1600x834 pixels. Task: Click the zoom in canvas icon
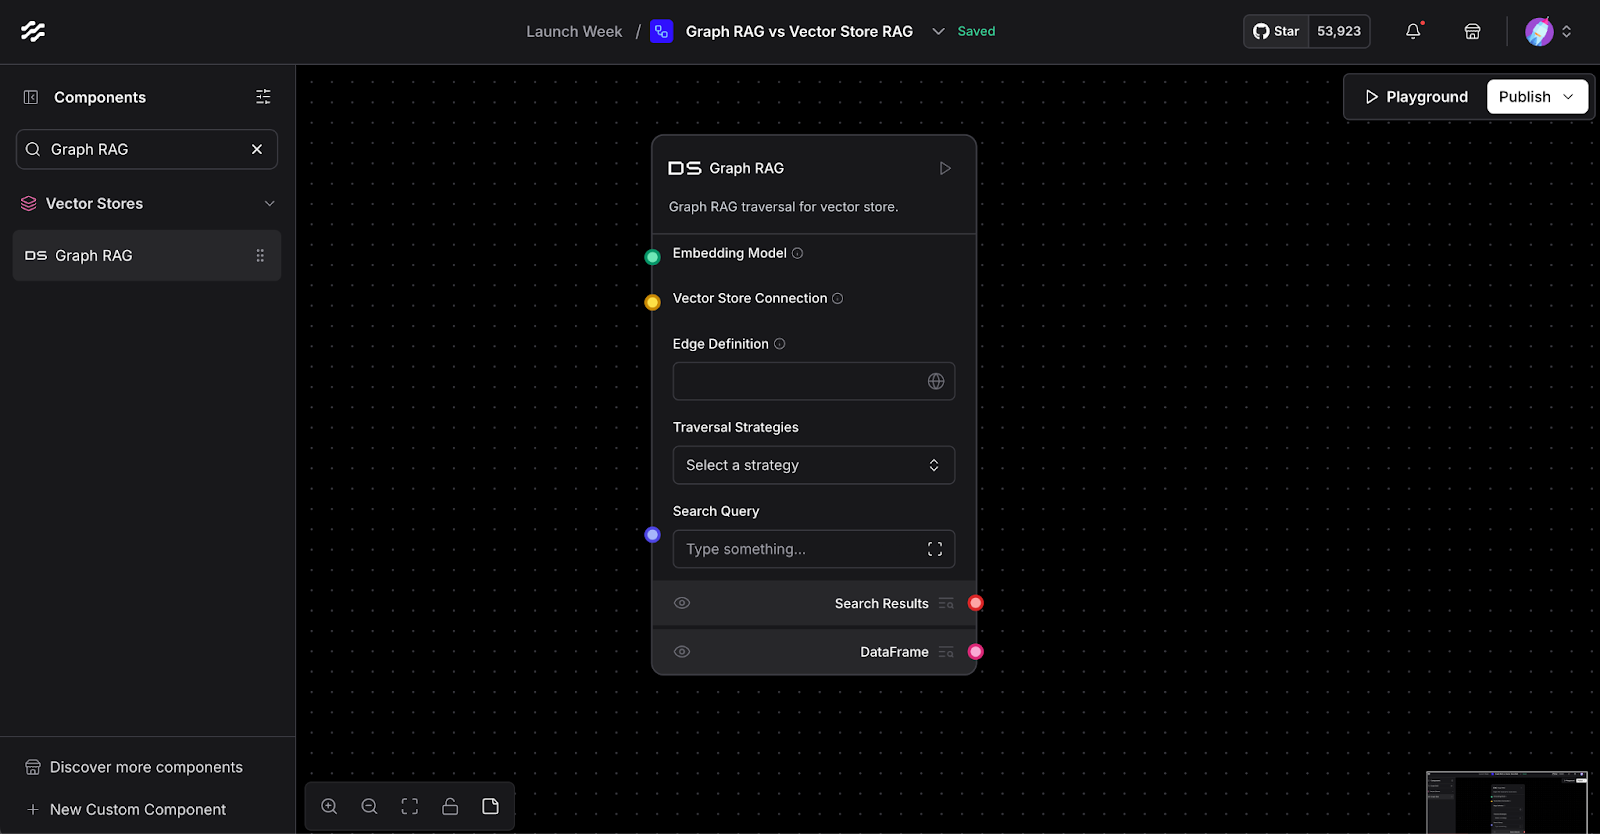pos(329,806)
